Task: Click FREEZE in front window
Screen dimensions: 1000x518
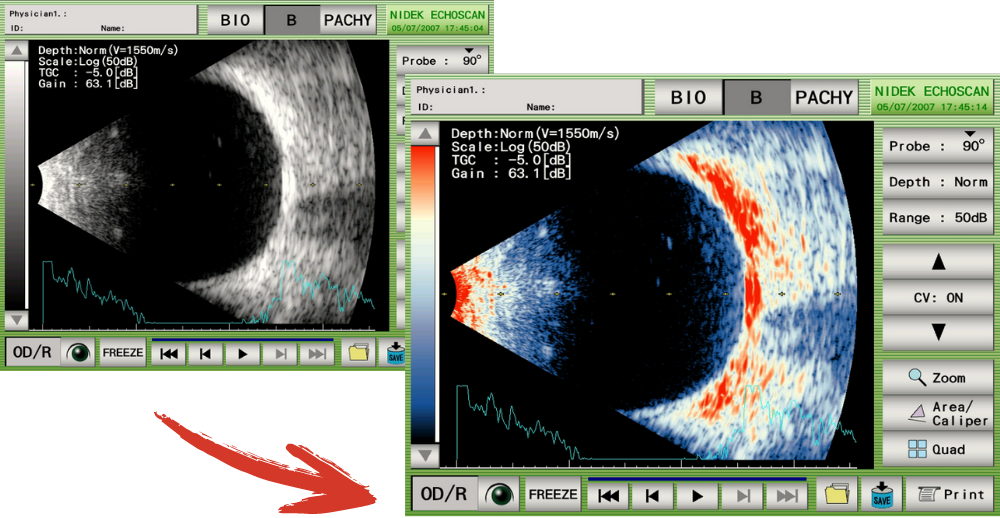Action: 553,494
